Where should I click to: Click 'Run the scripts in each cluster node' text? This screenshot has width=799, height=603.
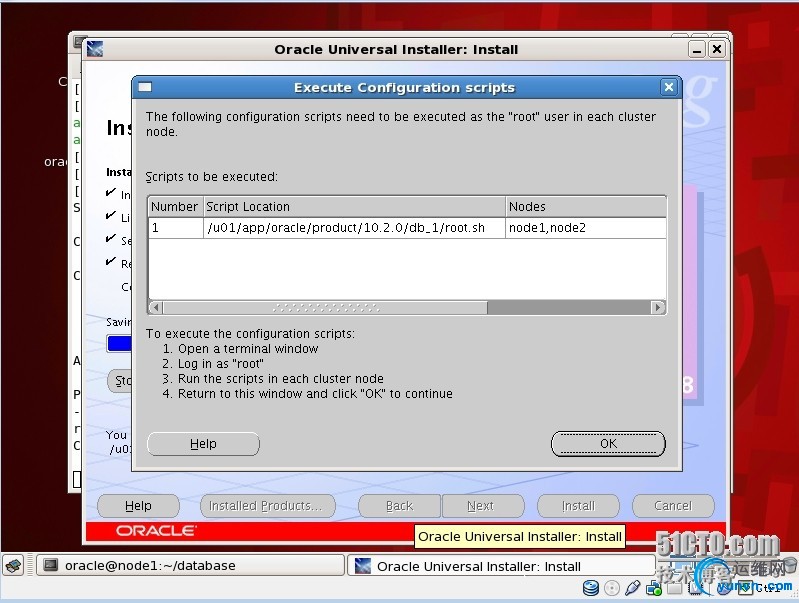point(280,379)
